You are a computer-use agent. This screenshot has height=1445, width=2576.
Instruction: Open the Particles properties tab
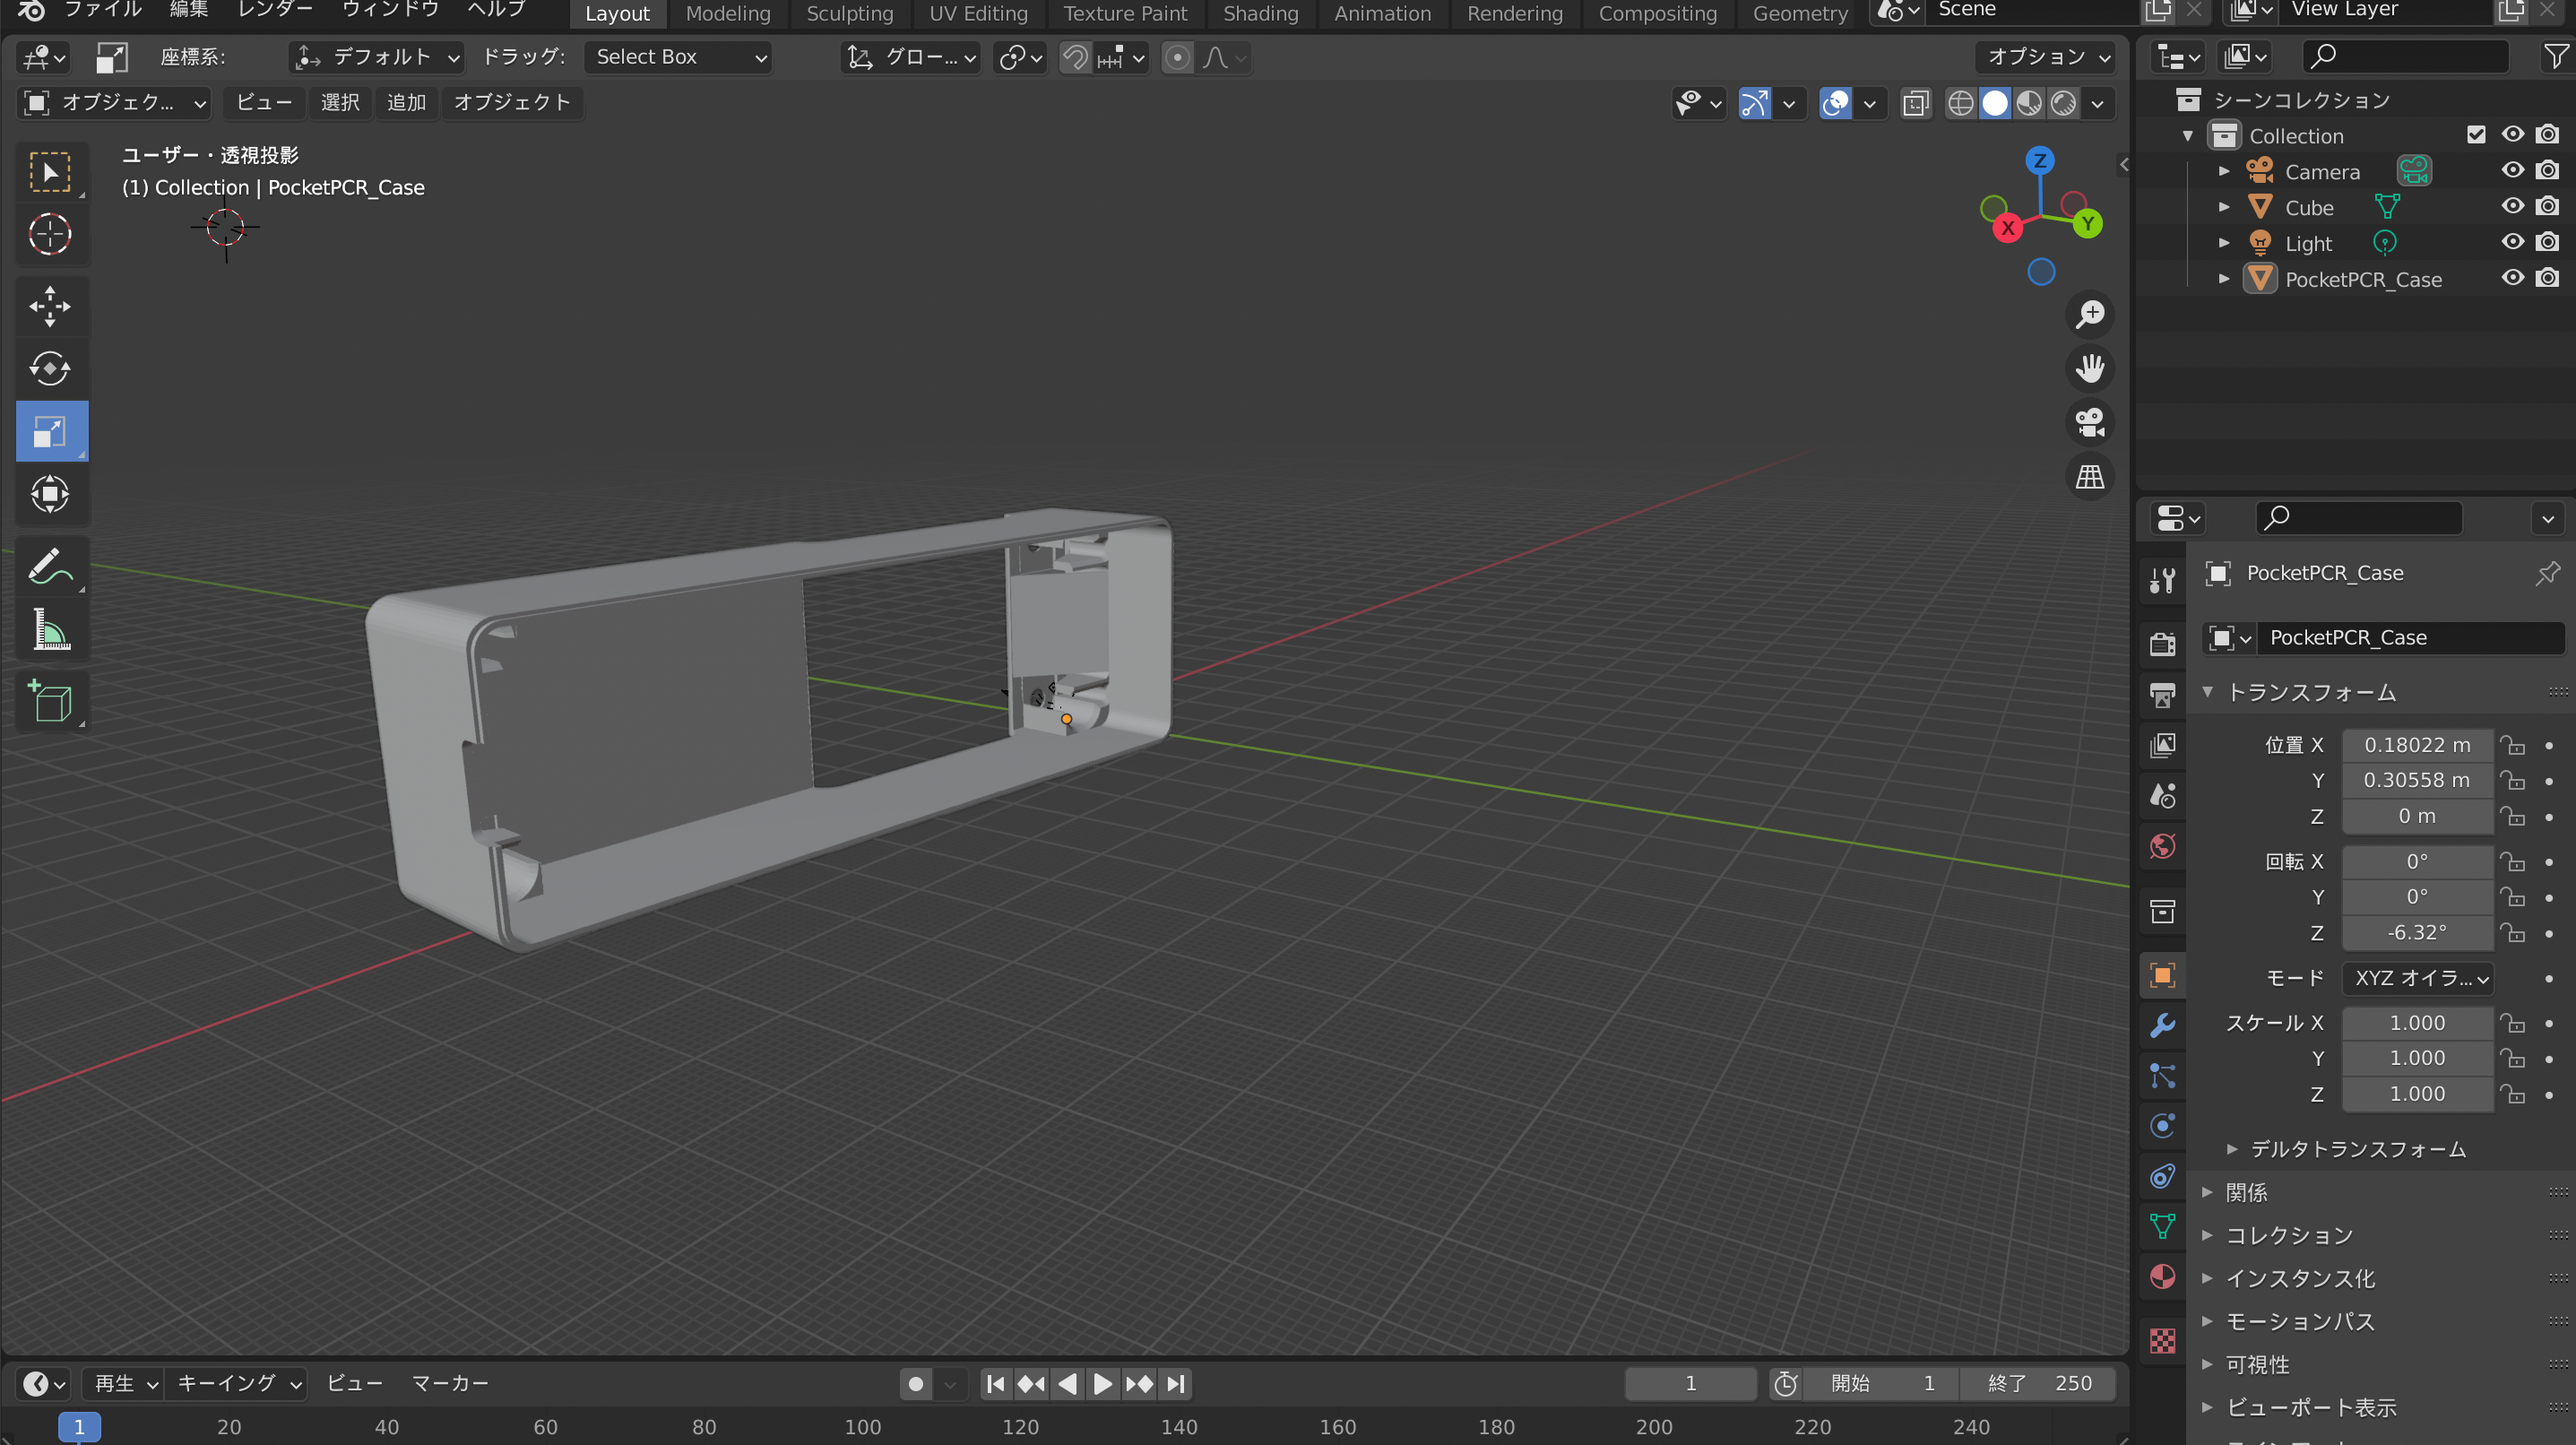(x=2162, y=1076)
